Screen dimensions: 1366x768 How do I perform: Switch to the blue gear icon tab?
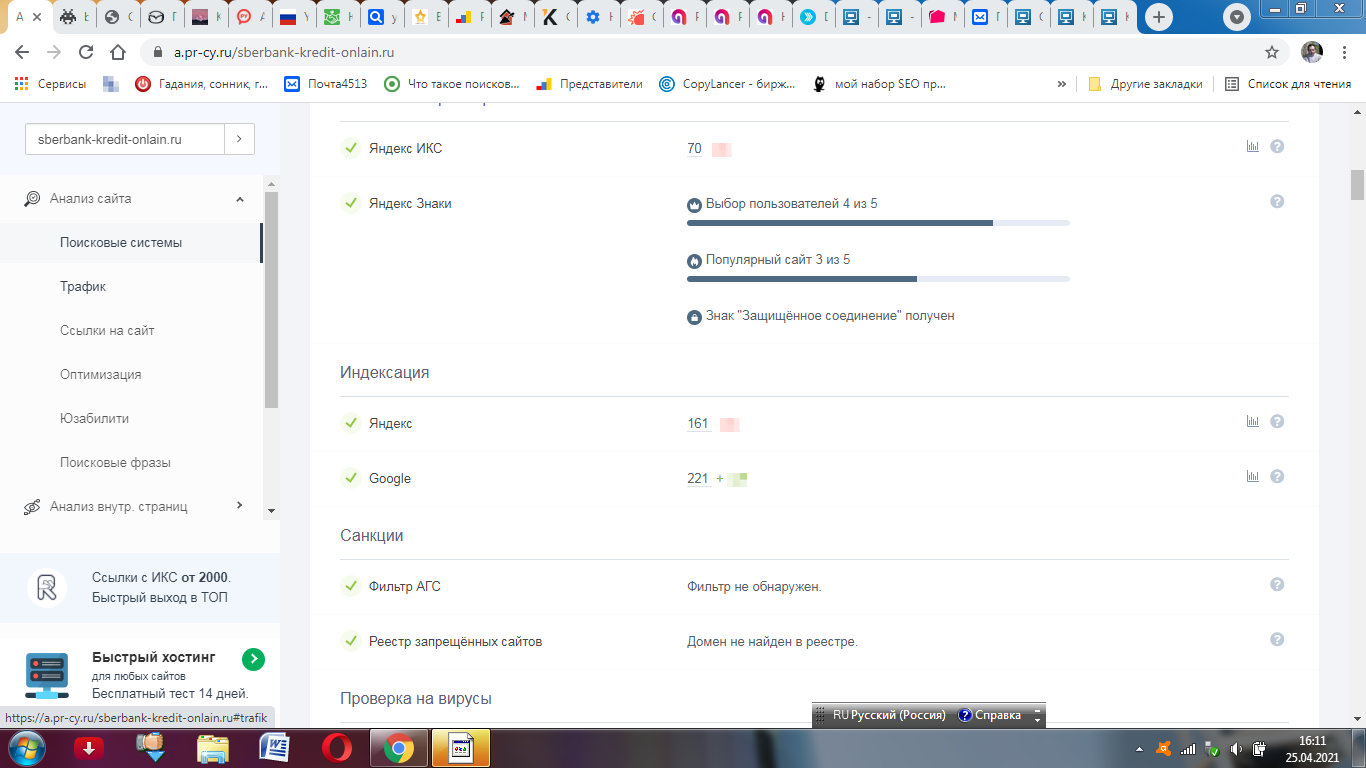[594, 17]
